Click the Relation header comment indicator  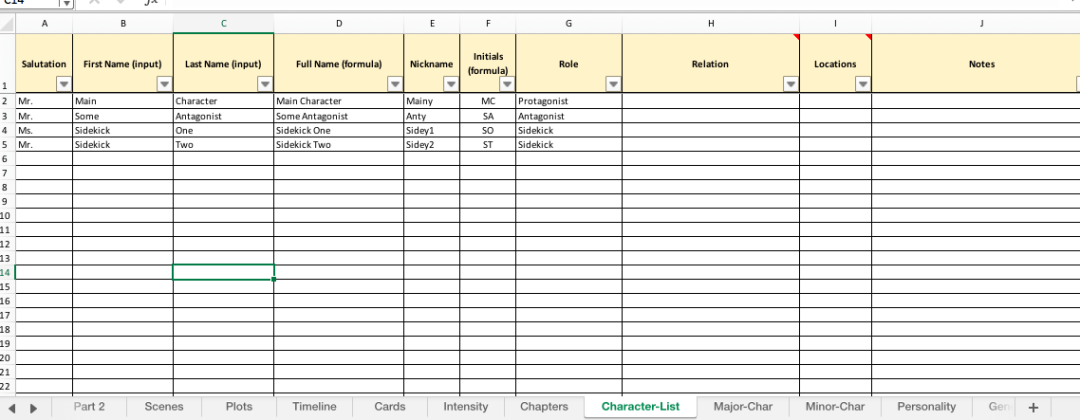[796, 36]
